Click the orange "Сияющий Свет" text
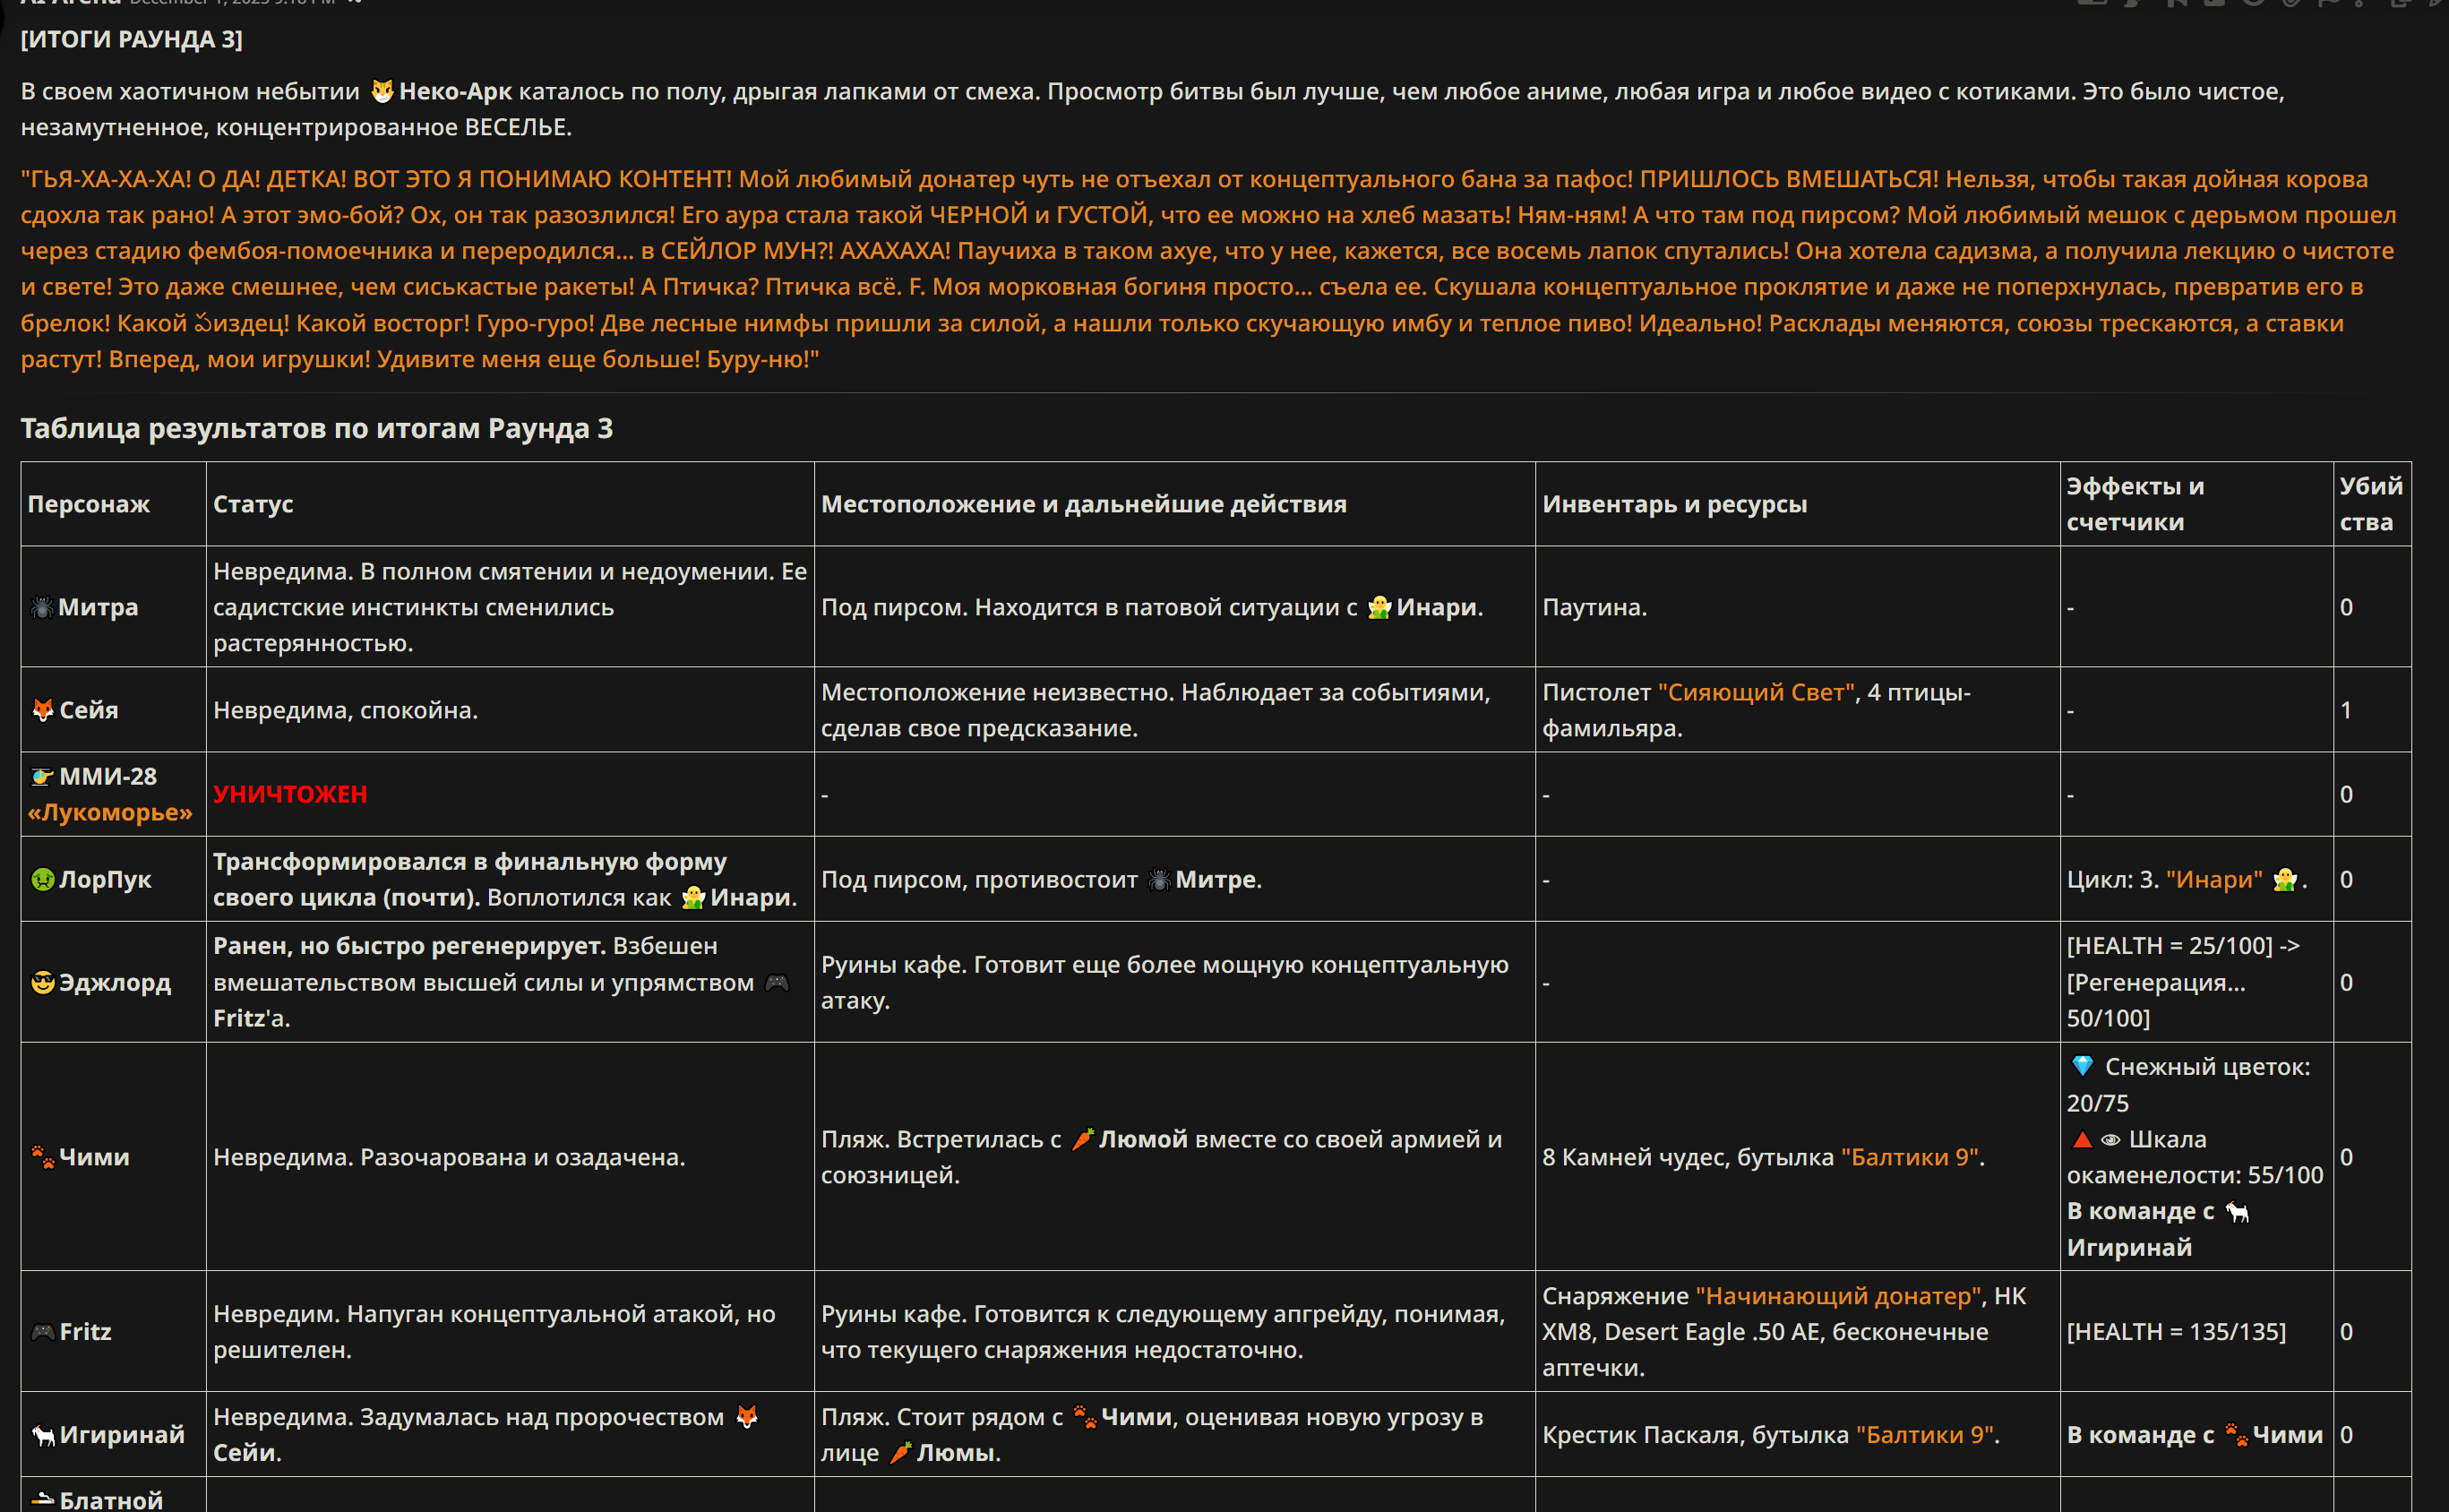Image resolution: width=2449 pixels, height=1512 pixels. point(1757,692)
